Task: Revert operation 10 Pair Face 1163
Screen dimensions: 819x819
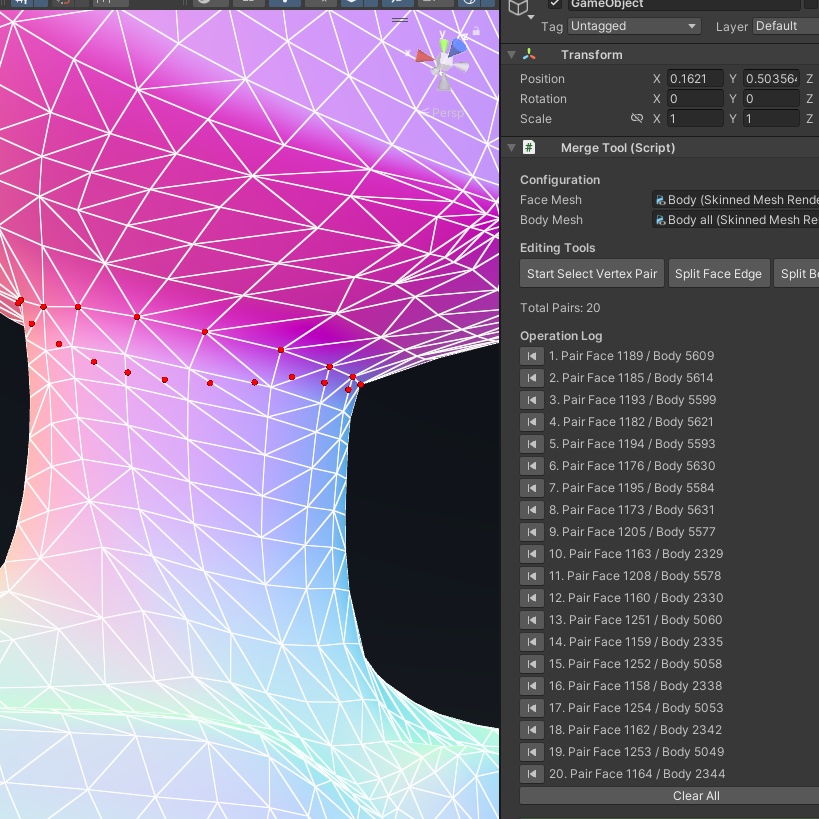Action: pos(532,554)
